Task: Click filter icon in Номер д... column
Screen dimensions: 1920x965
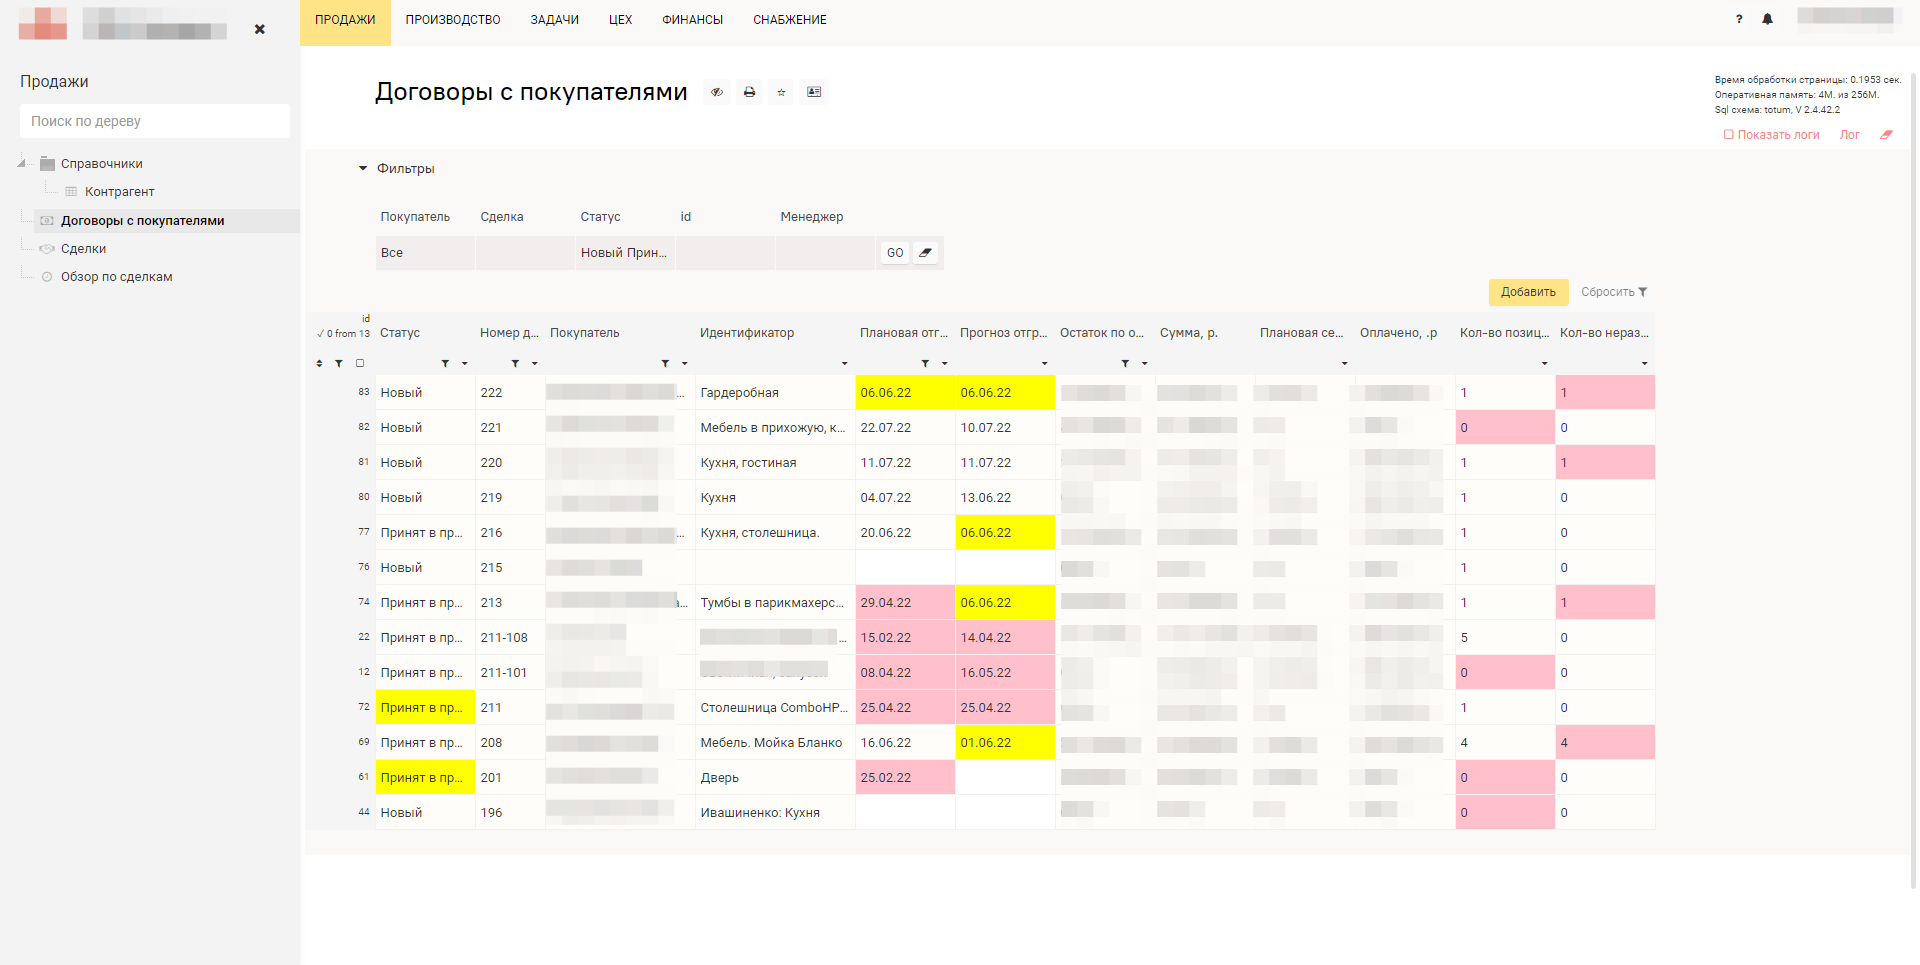Action: (515, 363)
